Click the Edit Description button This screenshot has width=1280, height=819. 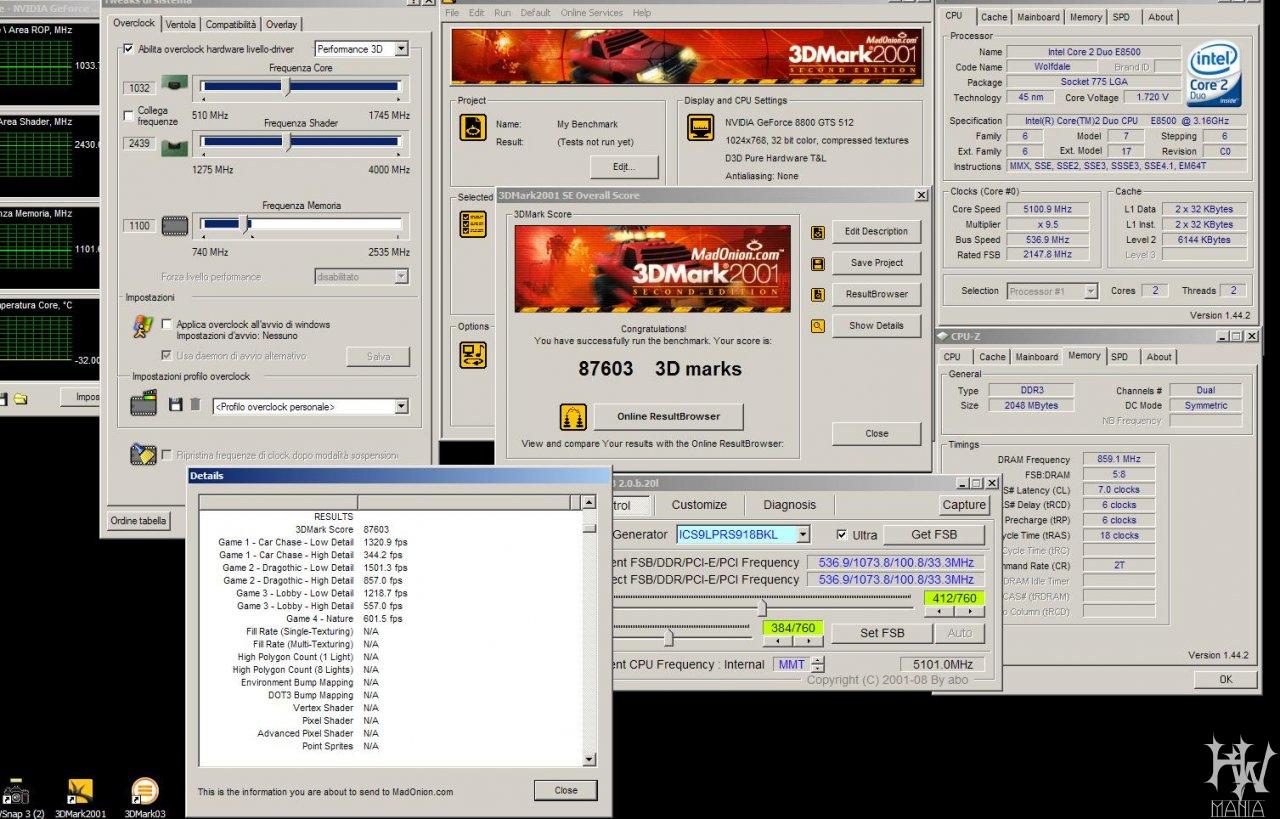click(x=876, y=231)
